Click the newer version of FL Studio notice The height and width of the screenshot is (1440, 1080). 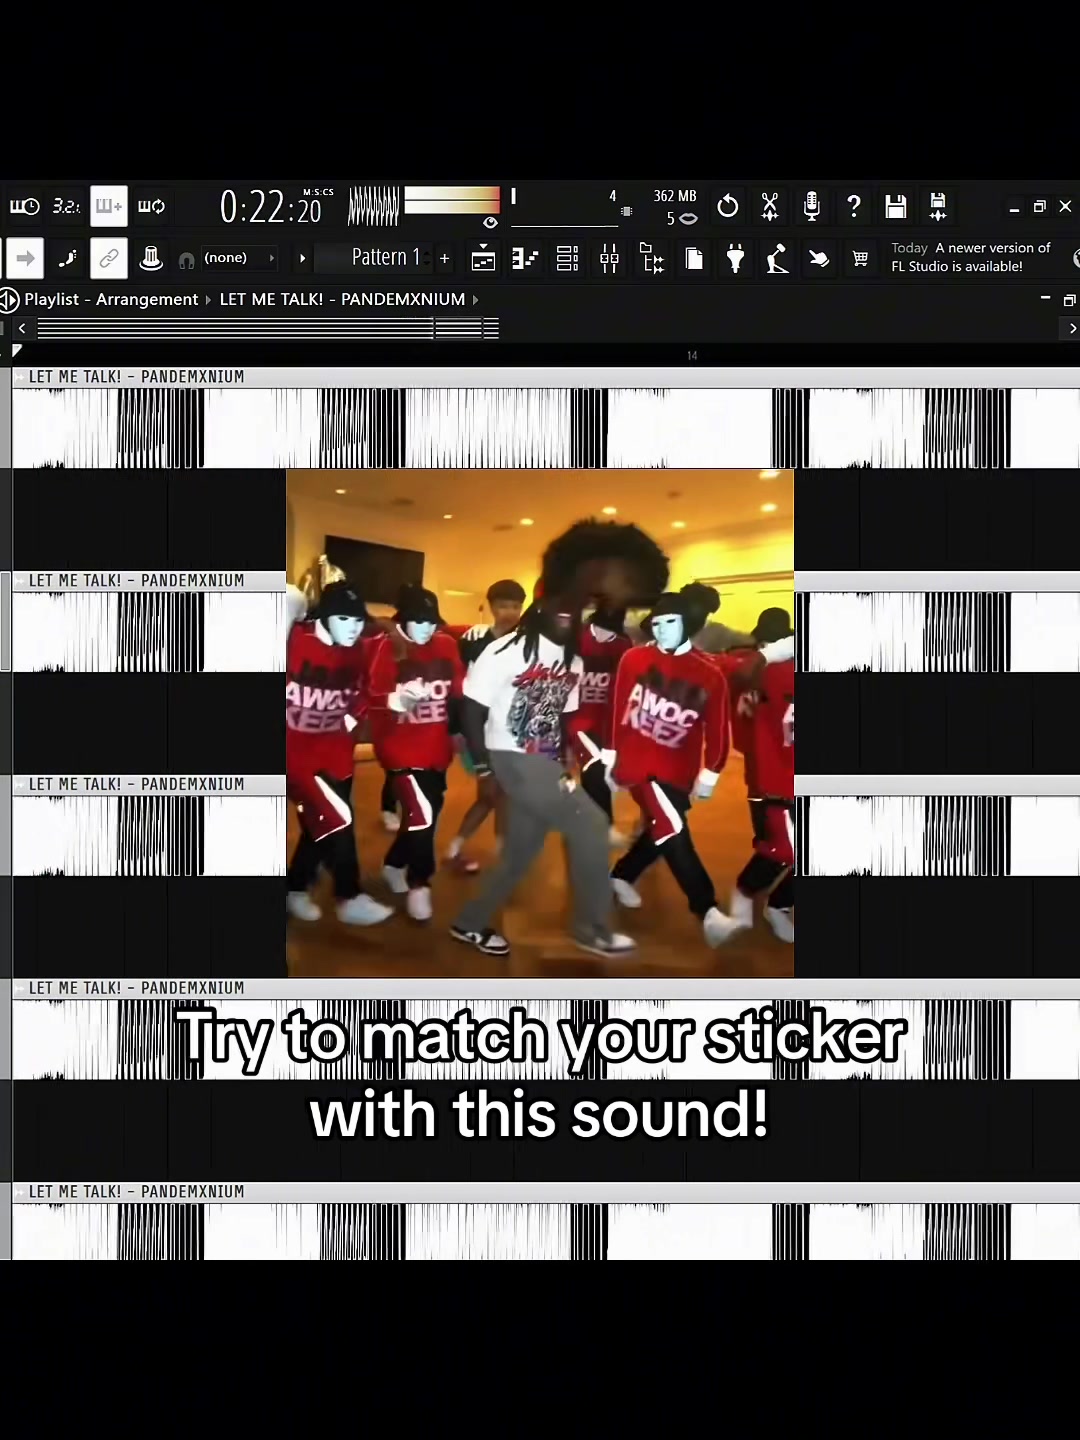coord(971,257)
